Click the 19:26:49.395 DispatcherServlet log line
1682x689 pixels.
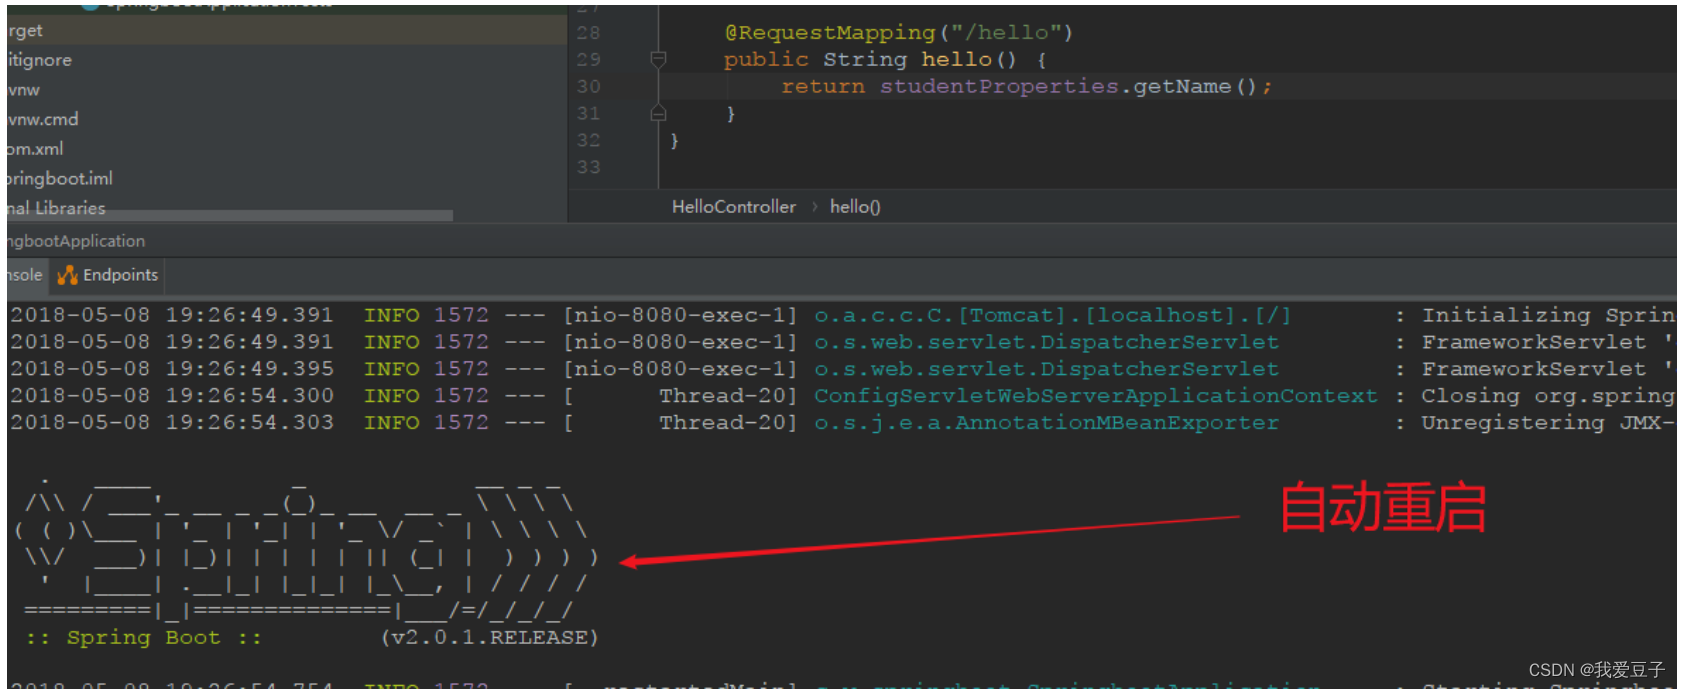tap(841, 369)
